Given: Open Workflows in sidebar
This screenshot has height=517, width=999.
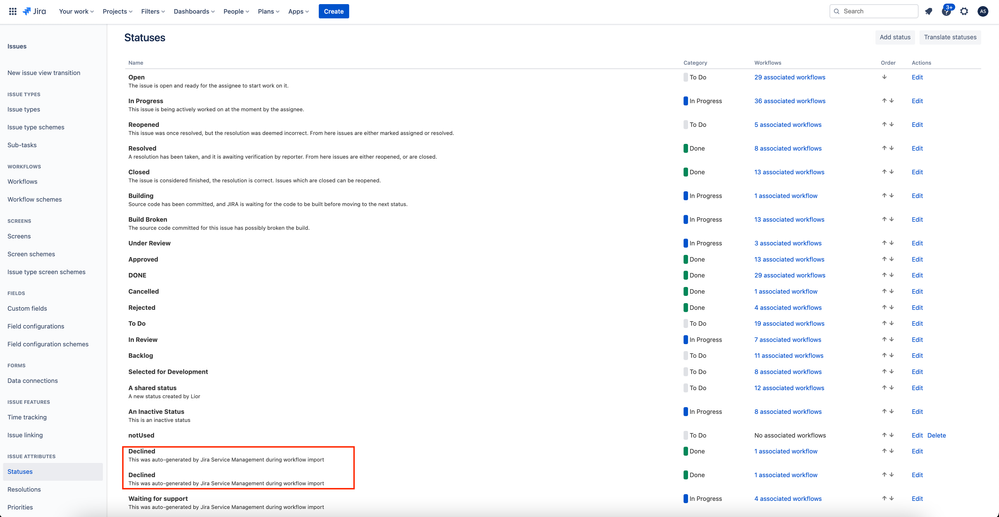Looking at the screenshot, I should [22, 182].
